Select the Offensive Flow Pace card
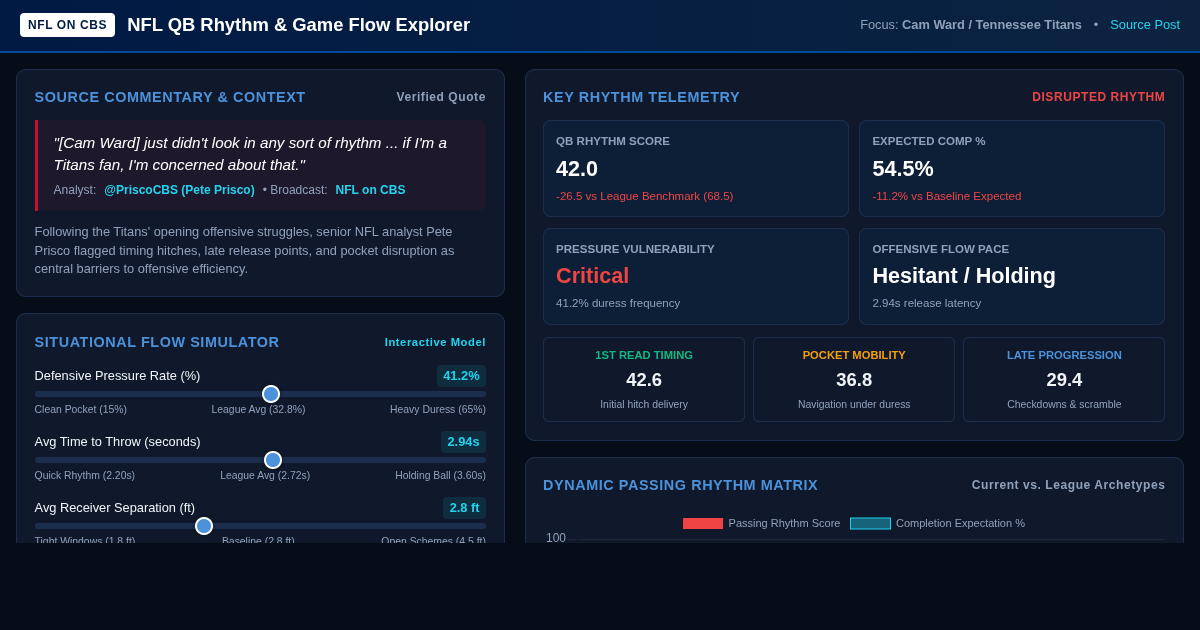This screenshot has width=1200, height=630. (1012, 277)
